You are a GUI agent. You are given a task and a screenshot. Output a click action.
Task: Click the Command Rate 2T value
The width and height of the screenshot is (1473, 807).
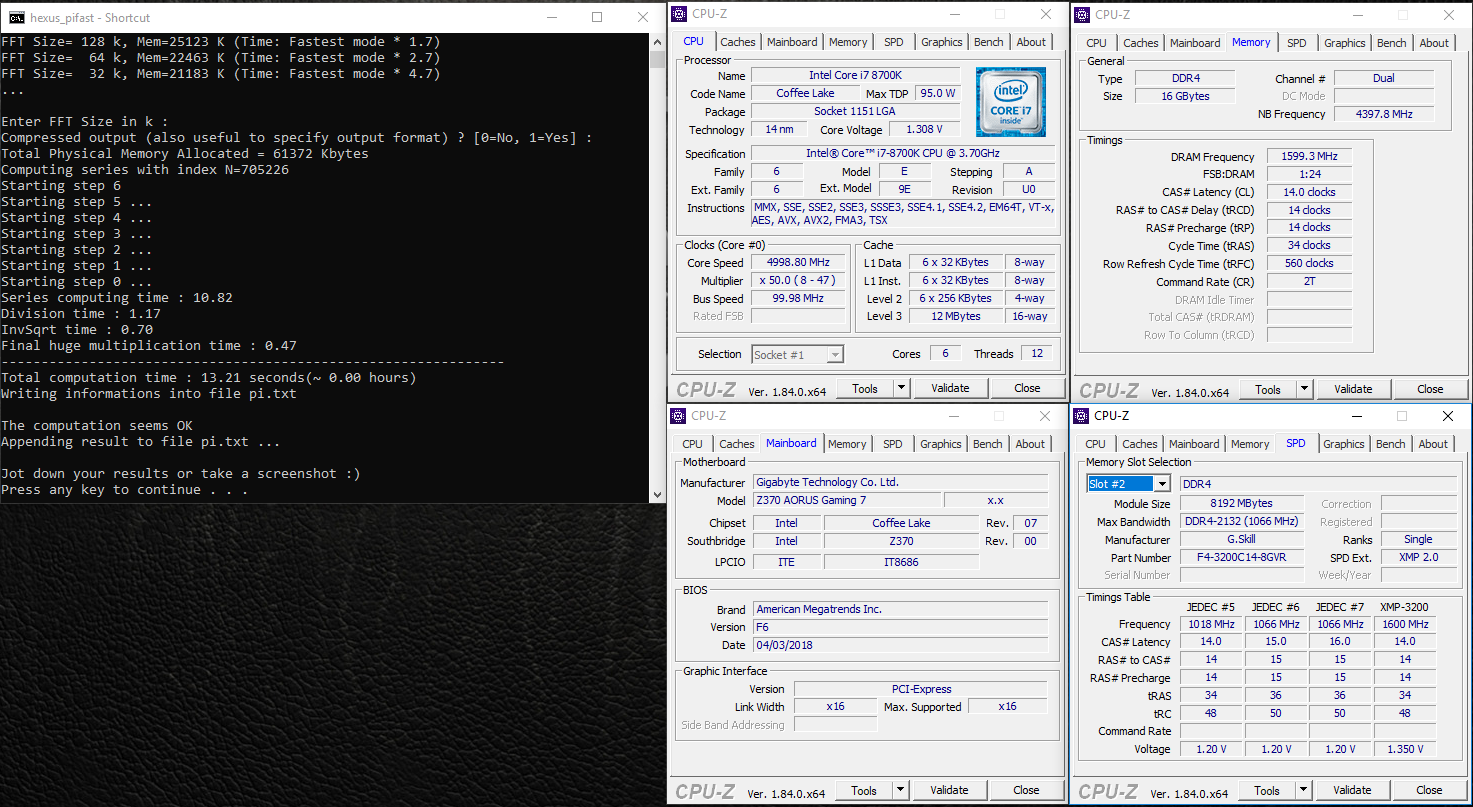point(1309,282)
